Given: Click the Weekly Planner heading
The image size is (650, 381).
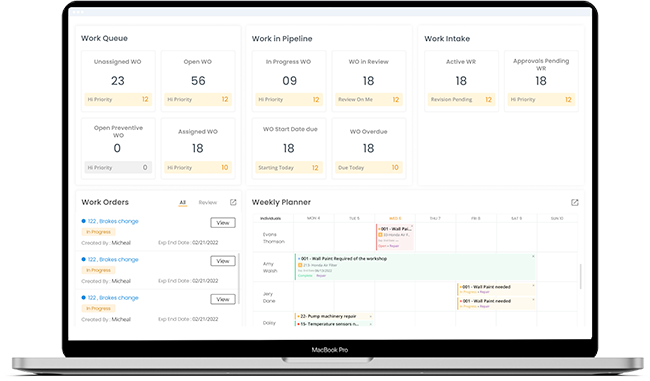Looking at the screenshot, I should coord(281,202).
